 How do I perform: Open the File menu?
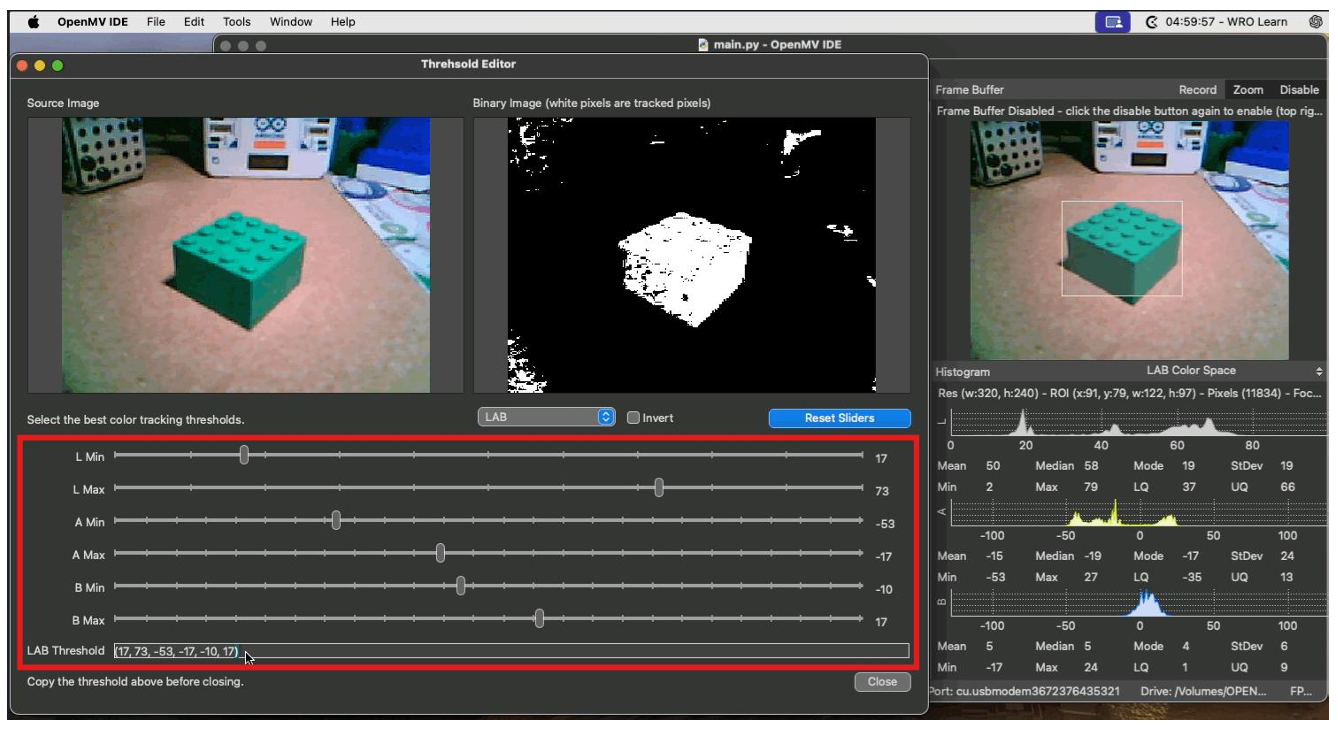[x=156, y=22]
